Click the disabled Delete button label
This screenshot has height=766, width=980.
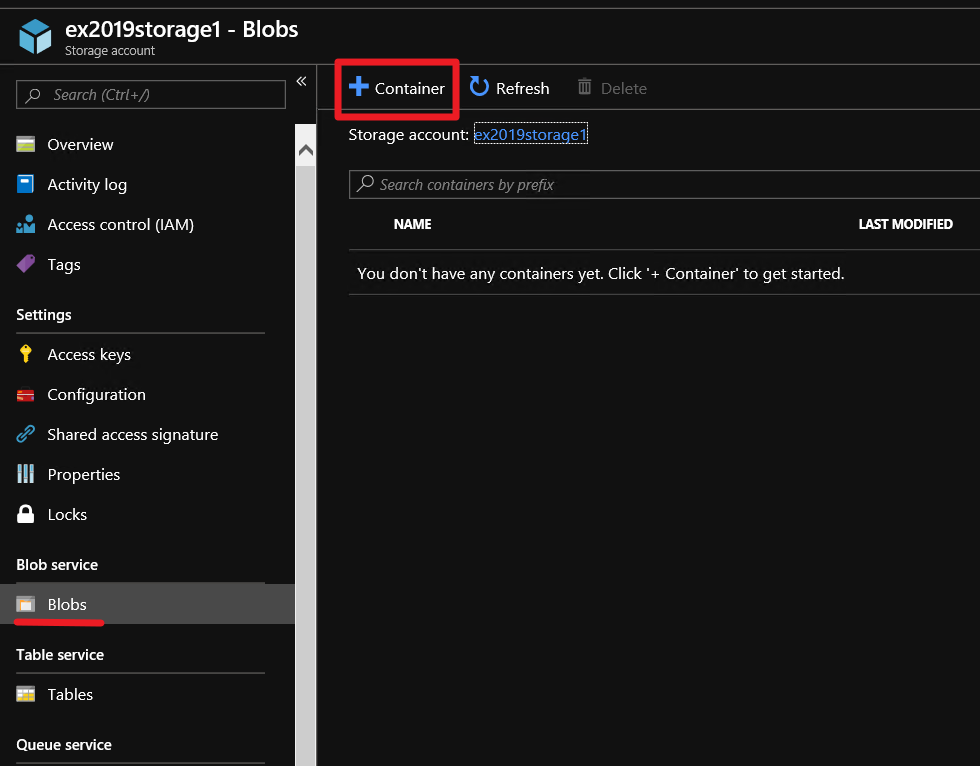[x=624, y=89]
